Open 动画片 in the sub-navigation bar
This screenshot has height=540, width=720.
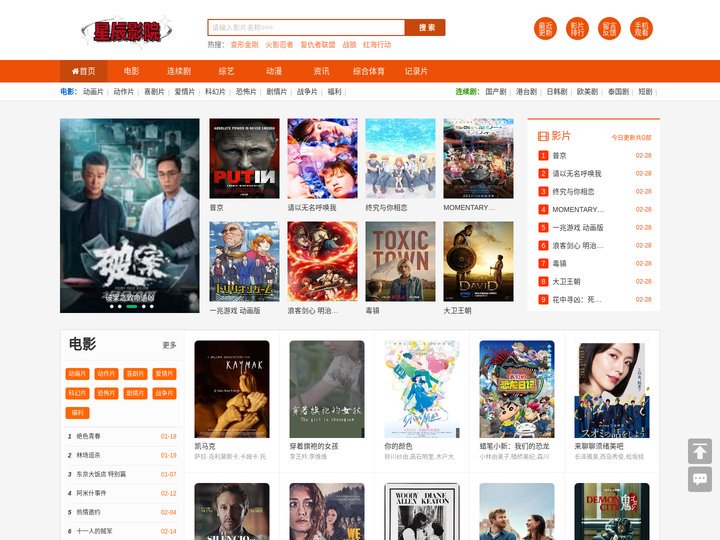(x=93, y=92)
